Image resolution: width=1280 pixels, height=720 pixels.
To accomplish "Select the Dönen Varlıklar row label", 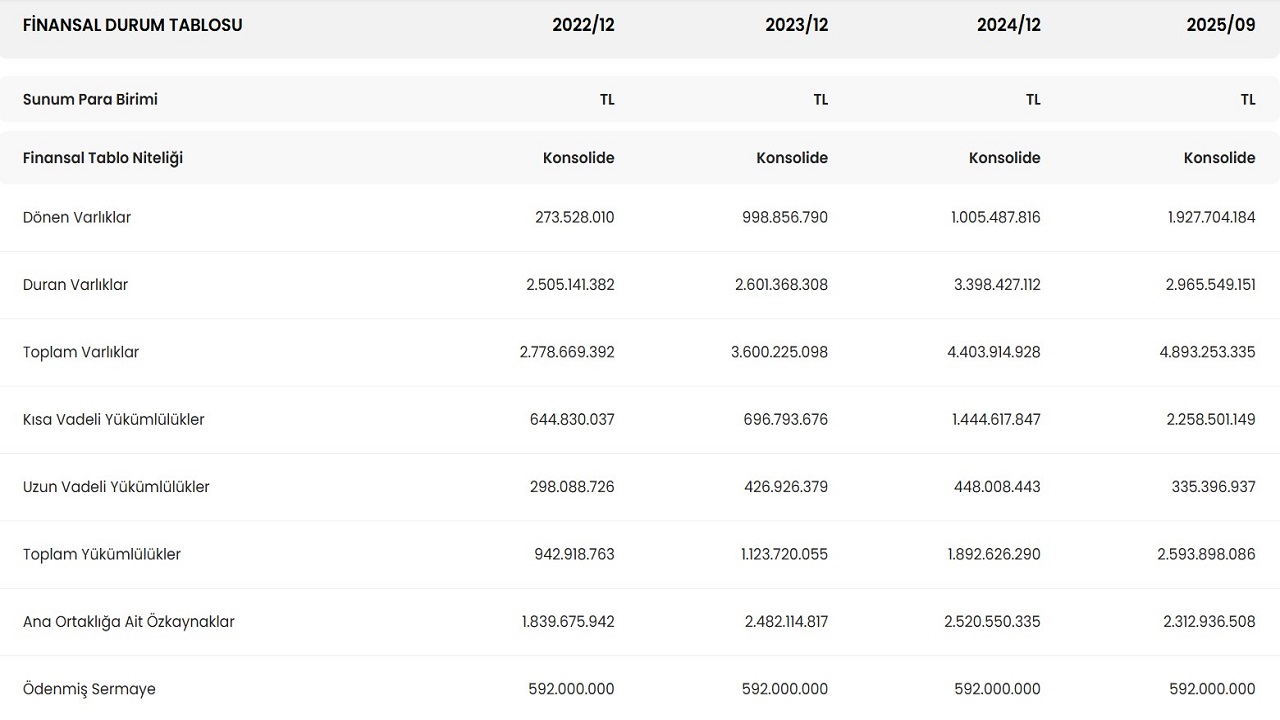I will pyautogui.click(x=77, y=217).
